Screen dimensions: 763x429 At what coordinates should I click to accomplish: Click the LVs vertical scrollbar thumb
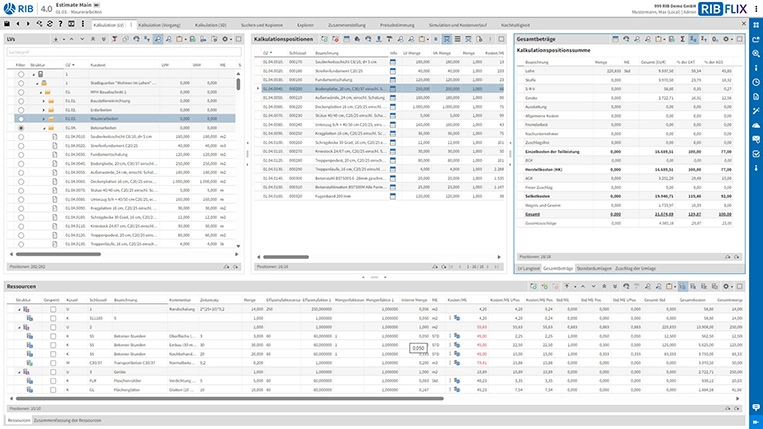238,84
